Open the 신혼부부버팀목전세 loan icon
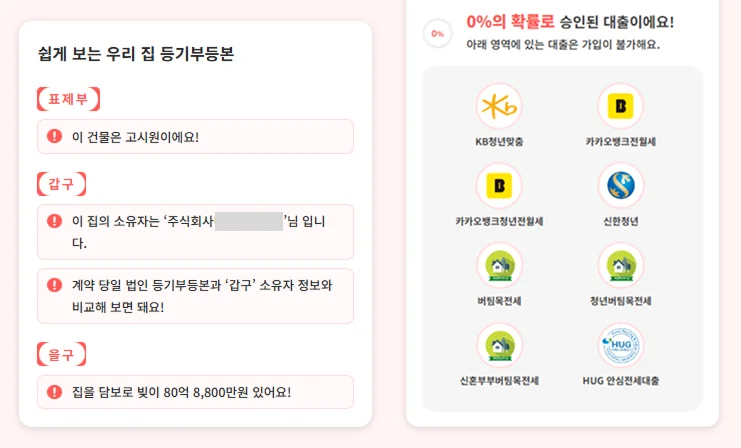Image resolution: width=741 pixels, height=448 pixels. 499,346
